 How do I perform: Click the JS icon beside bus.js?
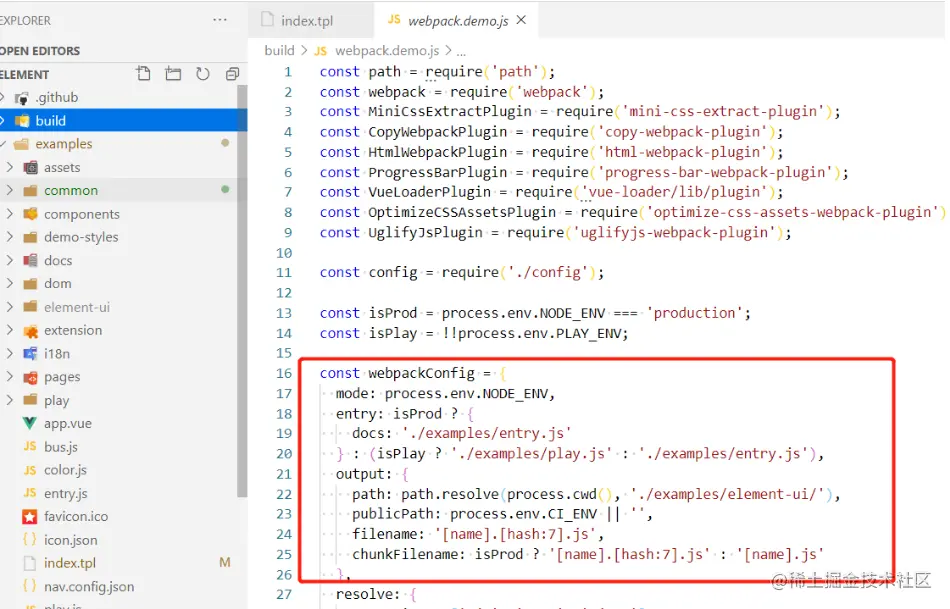tap(30, 447)
